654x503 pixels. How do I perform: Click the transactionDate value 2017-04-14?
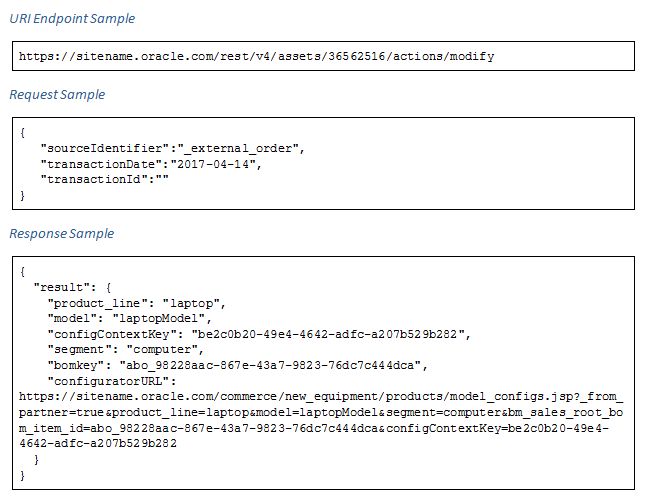tap(215, 163)
